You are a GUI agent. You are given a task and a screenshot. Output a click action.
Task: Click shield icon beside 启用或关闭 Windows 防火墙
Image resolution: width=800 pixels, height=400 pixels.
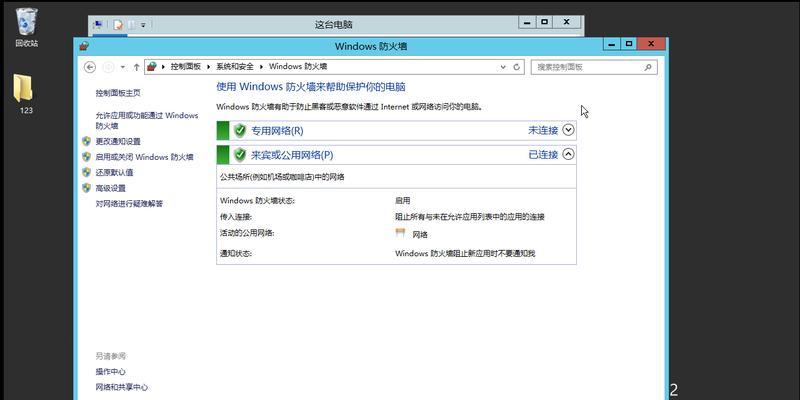click(x=86, y=157)
